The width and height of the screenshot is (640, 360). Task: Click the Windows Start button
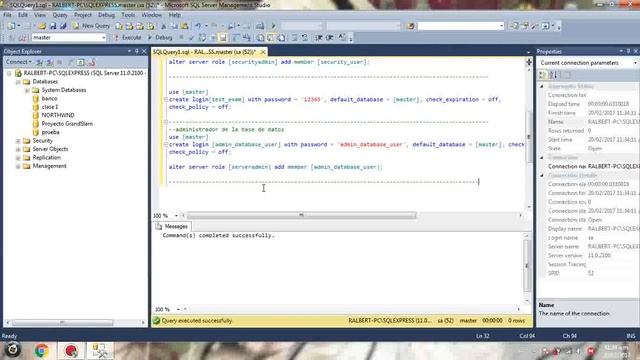(x=12, y=350)
